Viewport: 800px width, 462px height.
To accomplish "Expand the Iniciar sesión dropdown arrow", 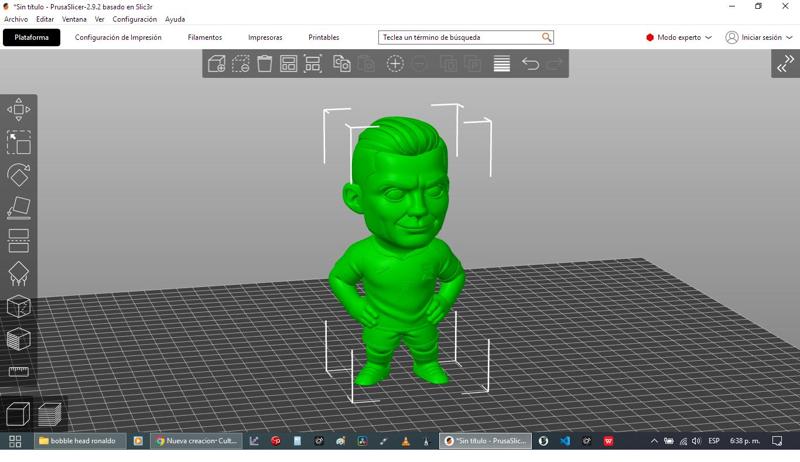I will tap(789, 37).
